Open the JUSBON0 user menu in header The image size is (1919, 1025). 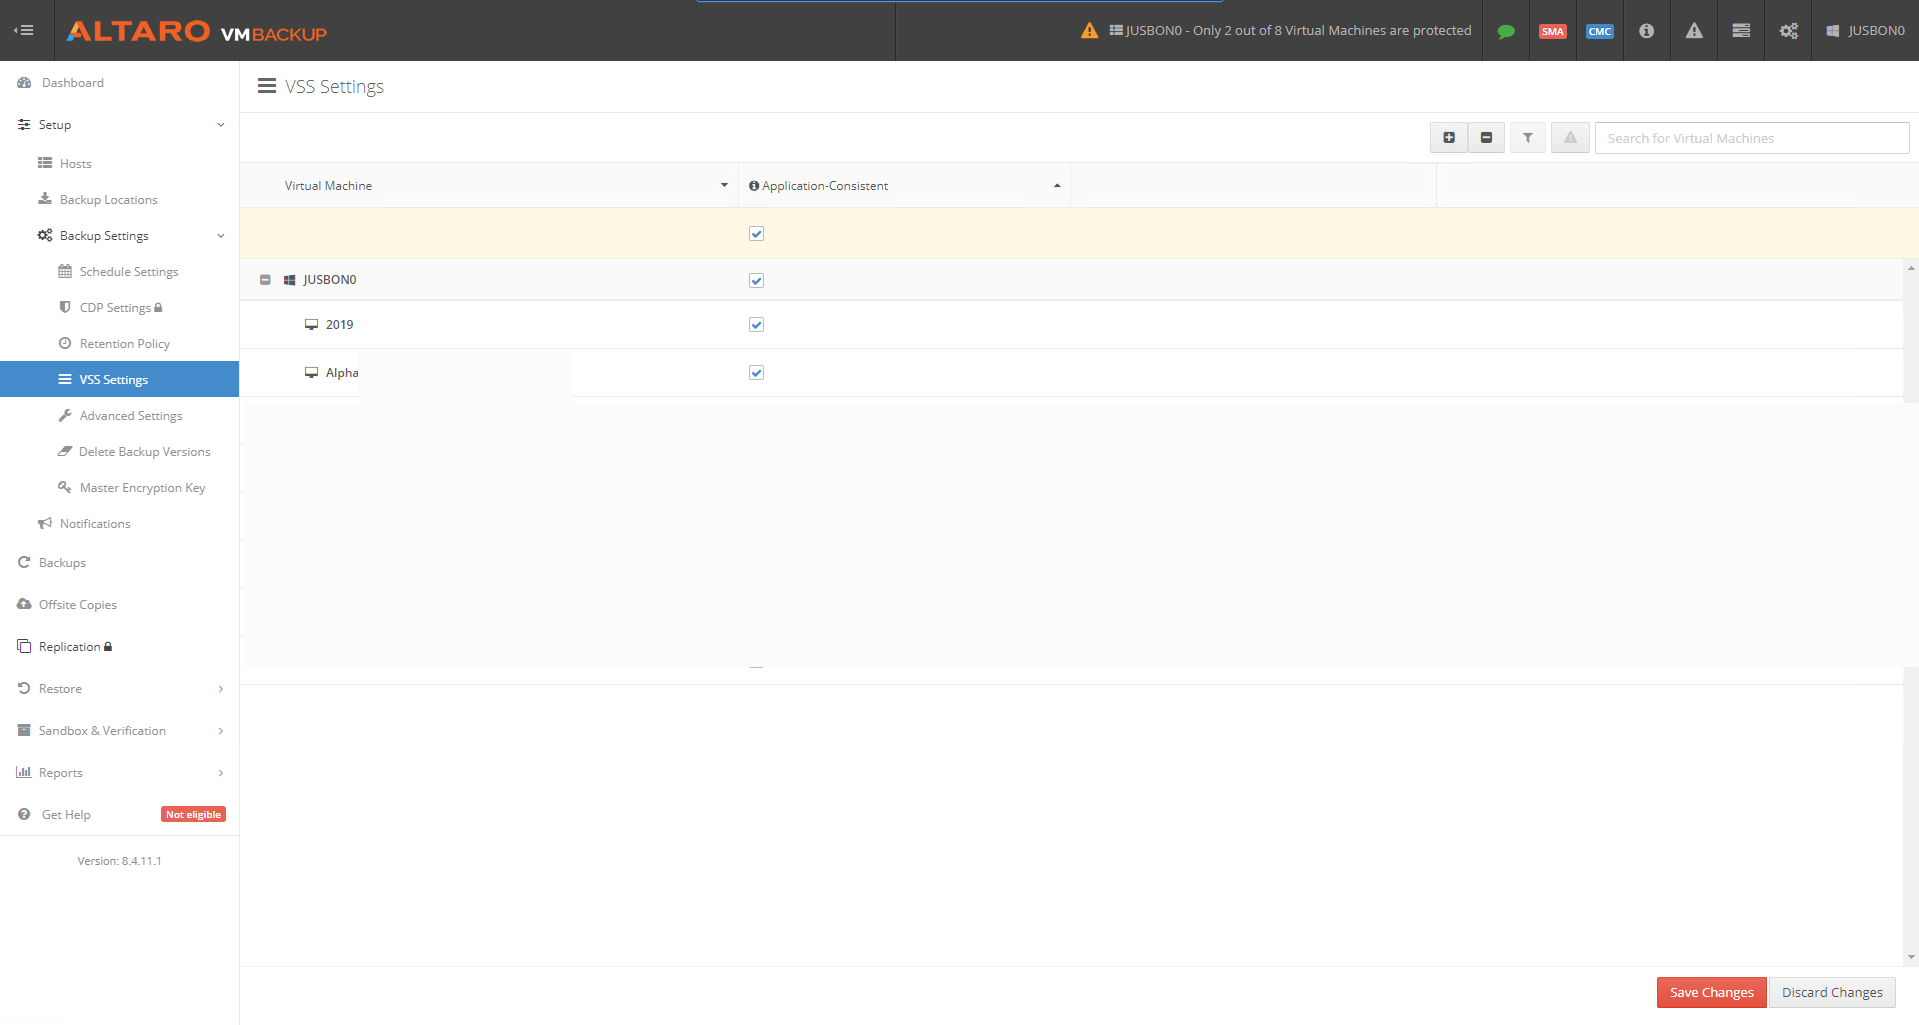(1866, 31)
